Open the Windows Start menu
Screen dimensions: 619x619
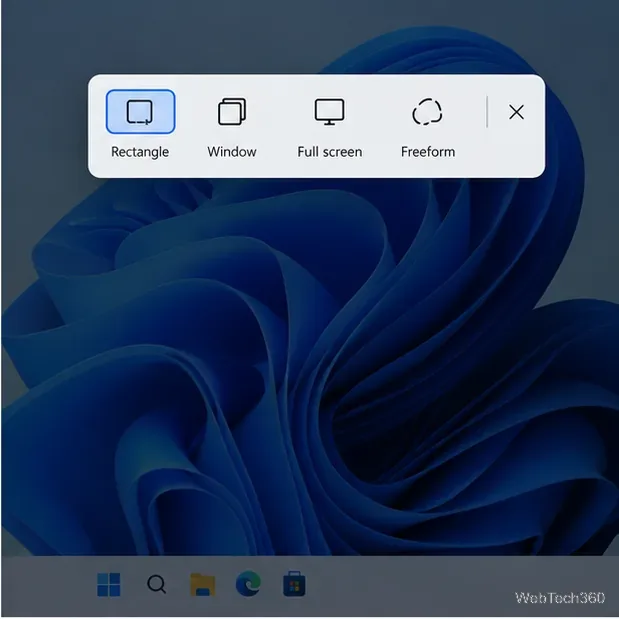(x=109, y=585)
